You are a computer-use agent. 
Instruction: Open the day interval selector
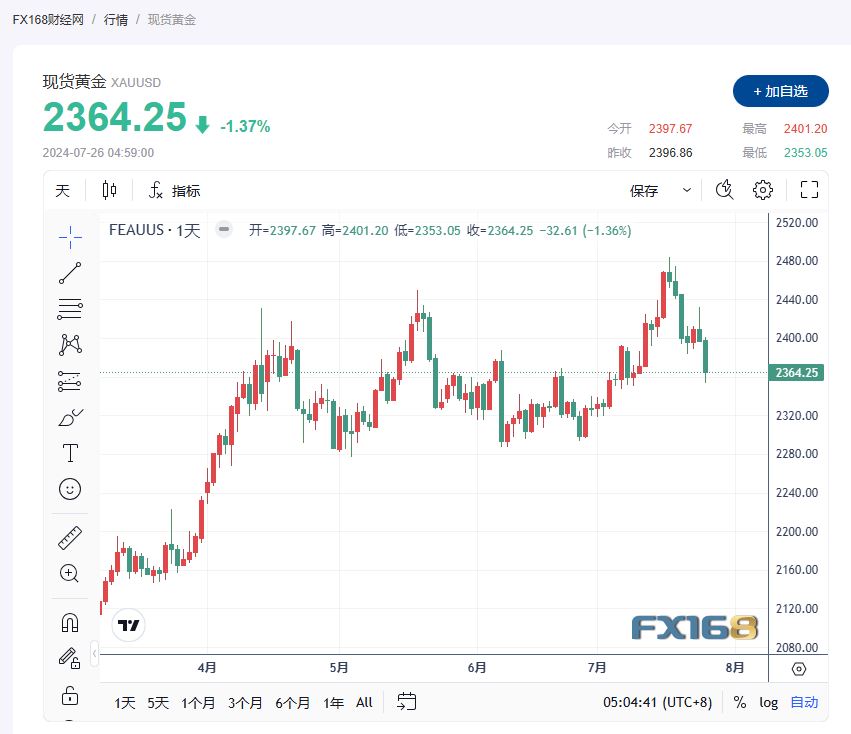coord(63,190)
